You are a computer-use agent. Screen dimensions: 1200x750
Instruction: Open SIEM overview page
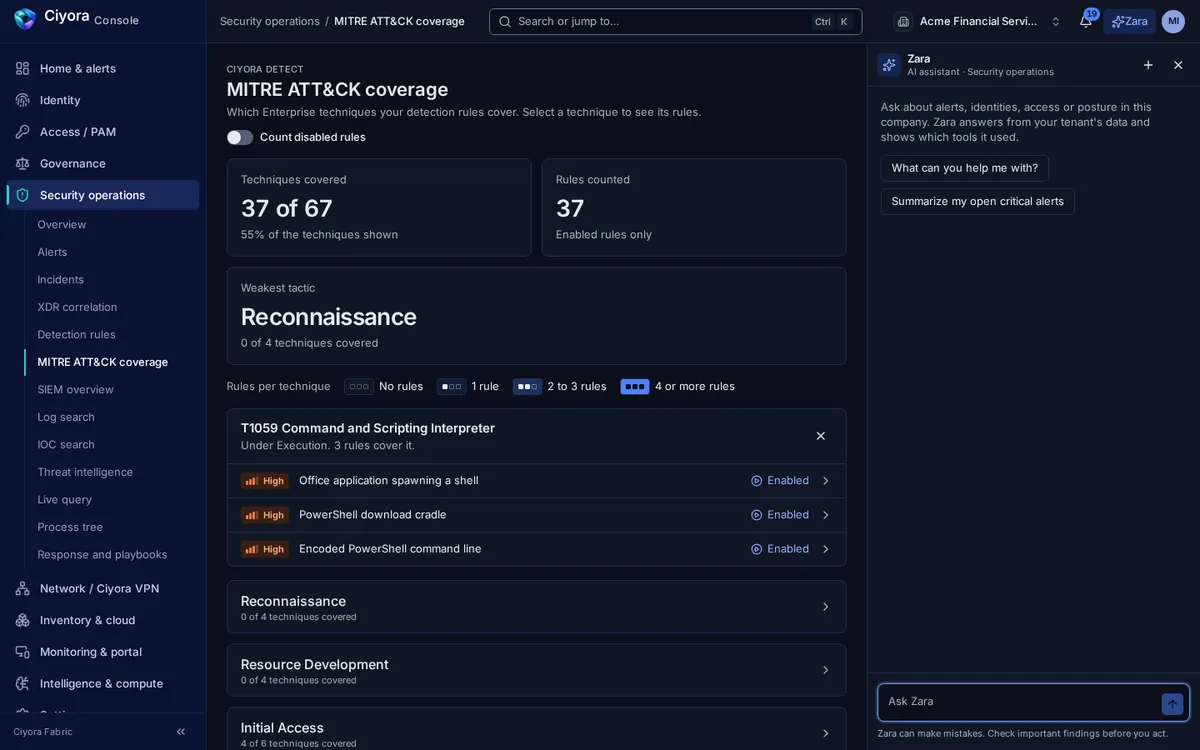point(75,390)
